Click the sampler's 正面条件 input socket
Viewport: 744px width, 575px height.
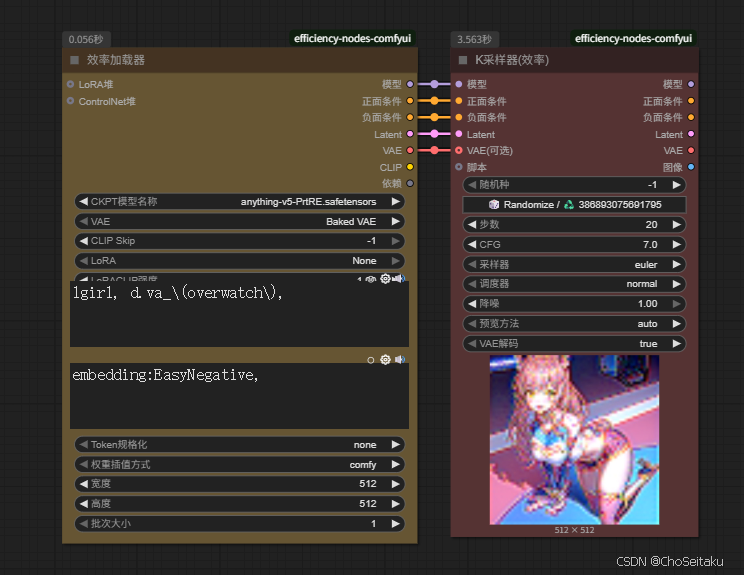459,101
